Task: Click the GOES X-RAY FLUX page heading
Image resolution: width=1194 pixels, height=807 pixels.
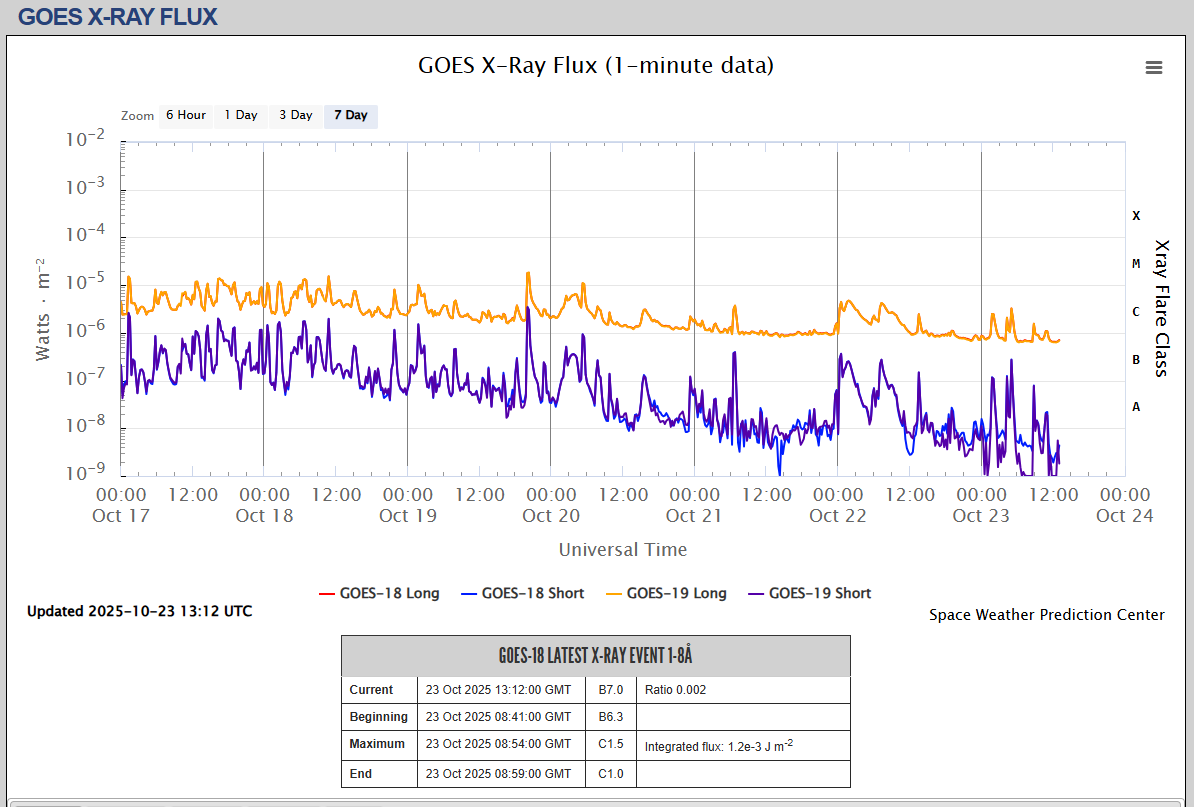Action: pyautogui.click(x=117, y=16)
